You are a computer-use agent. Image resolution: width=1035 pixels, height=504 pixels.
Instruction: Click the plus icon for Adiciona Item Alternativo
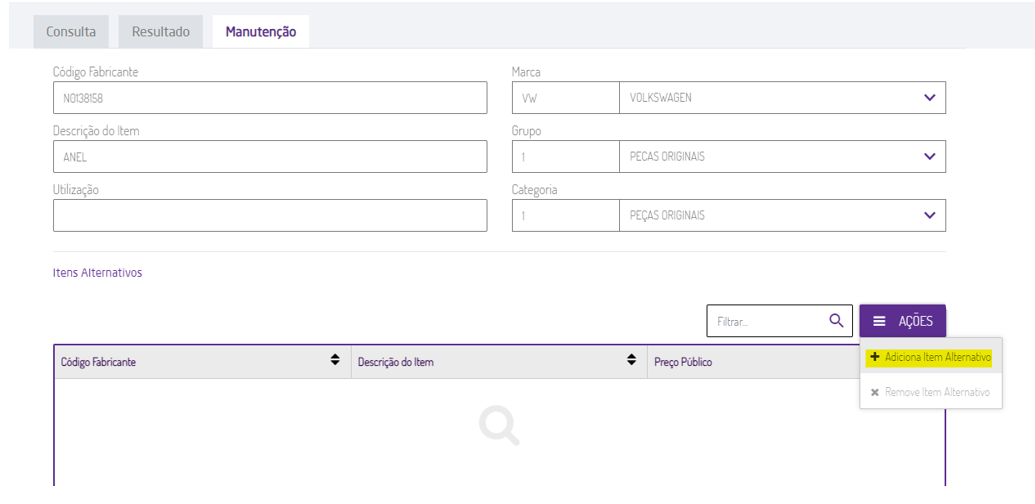click(x=875, y=357)
